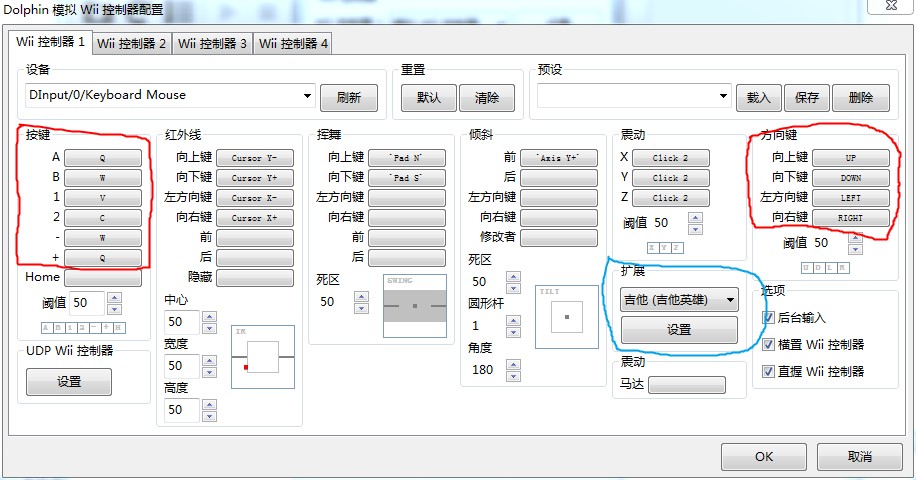Screen dimensions: 916x480
Task: Click the Cursor X- mapping in 红外线
Action: click(255, 198)
